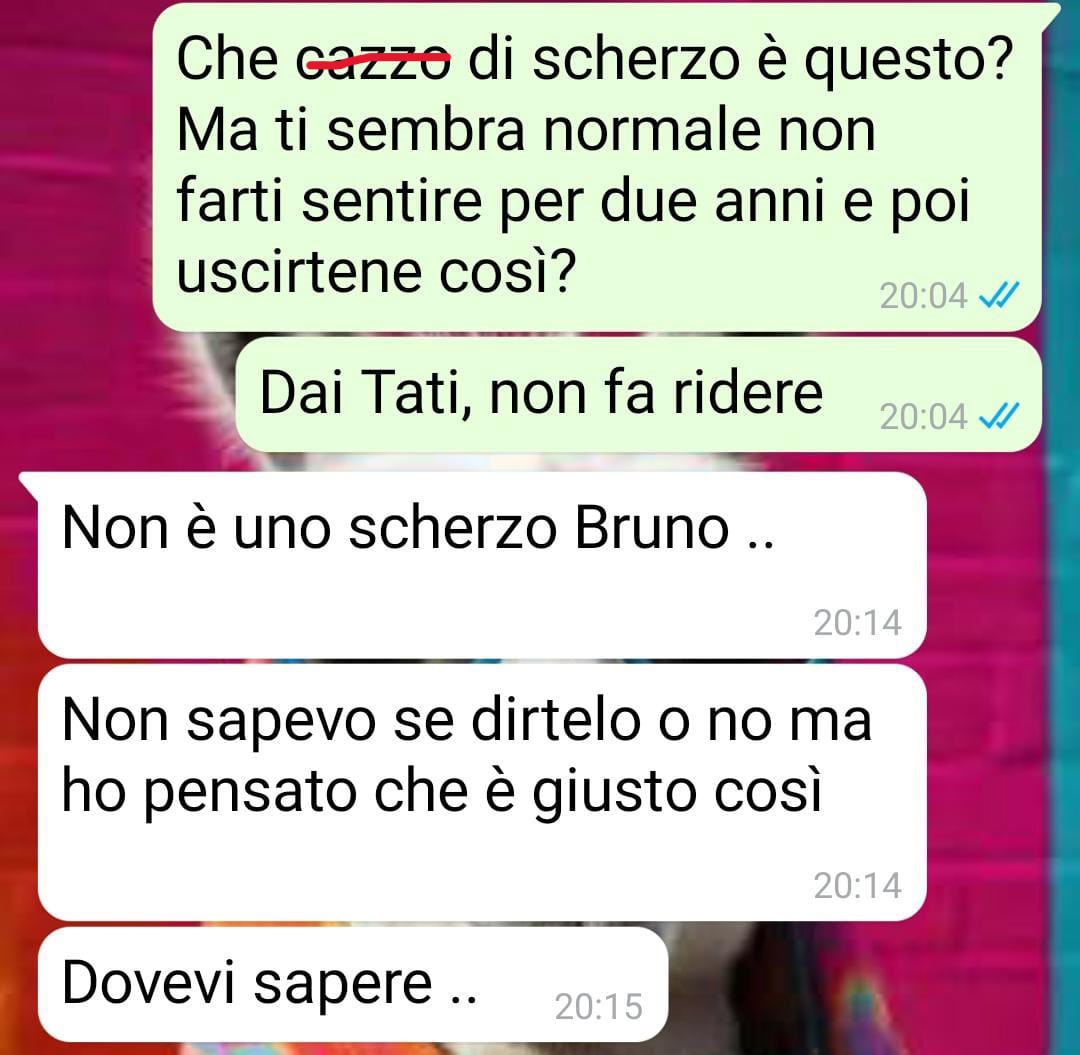This screenshot has height=1055, width=1080.
Task: Click the text line "ho pensato che è giusto così"
Action: [442, 793]
